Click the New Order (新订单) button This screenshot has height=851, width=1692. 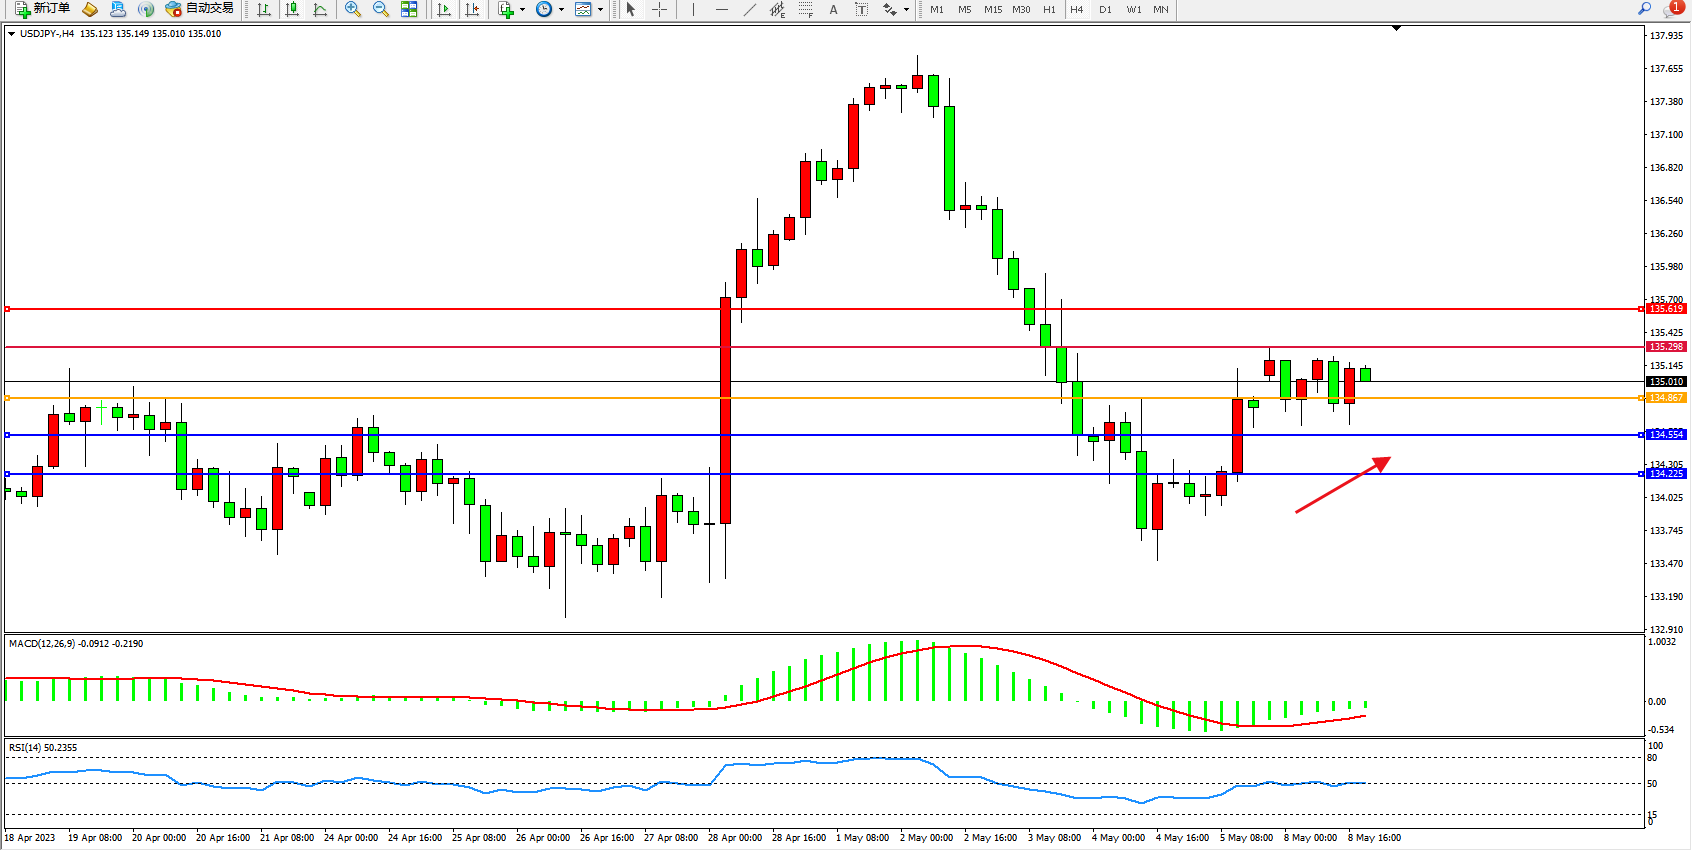42,9
